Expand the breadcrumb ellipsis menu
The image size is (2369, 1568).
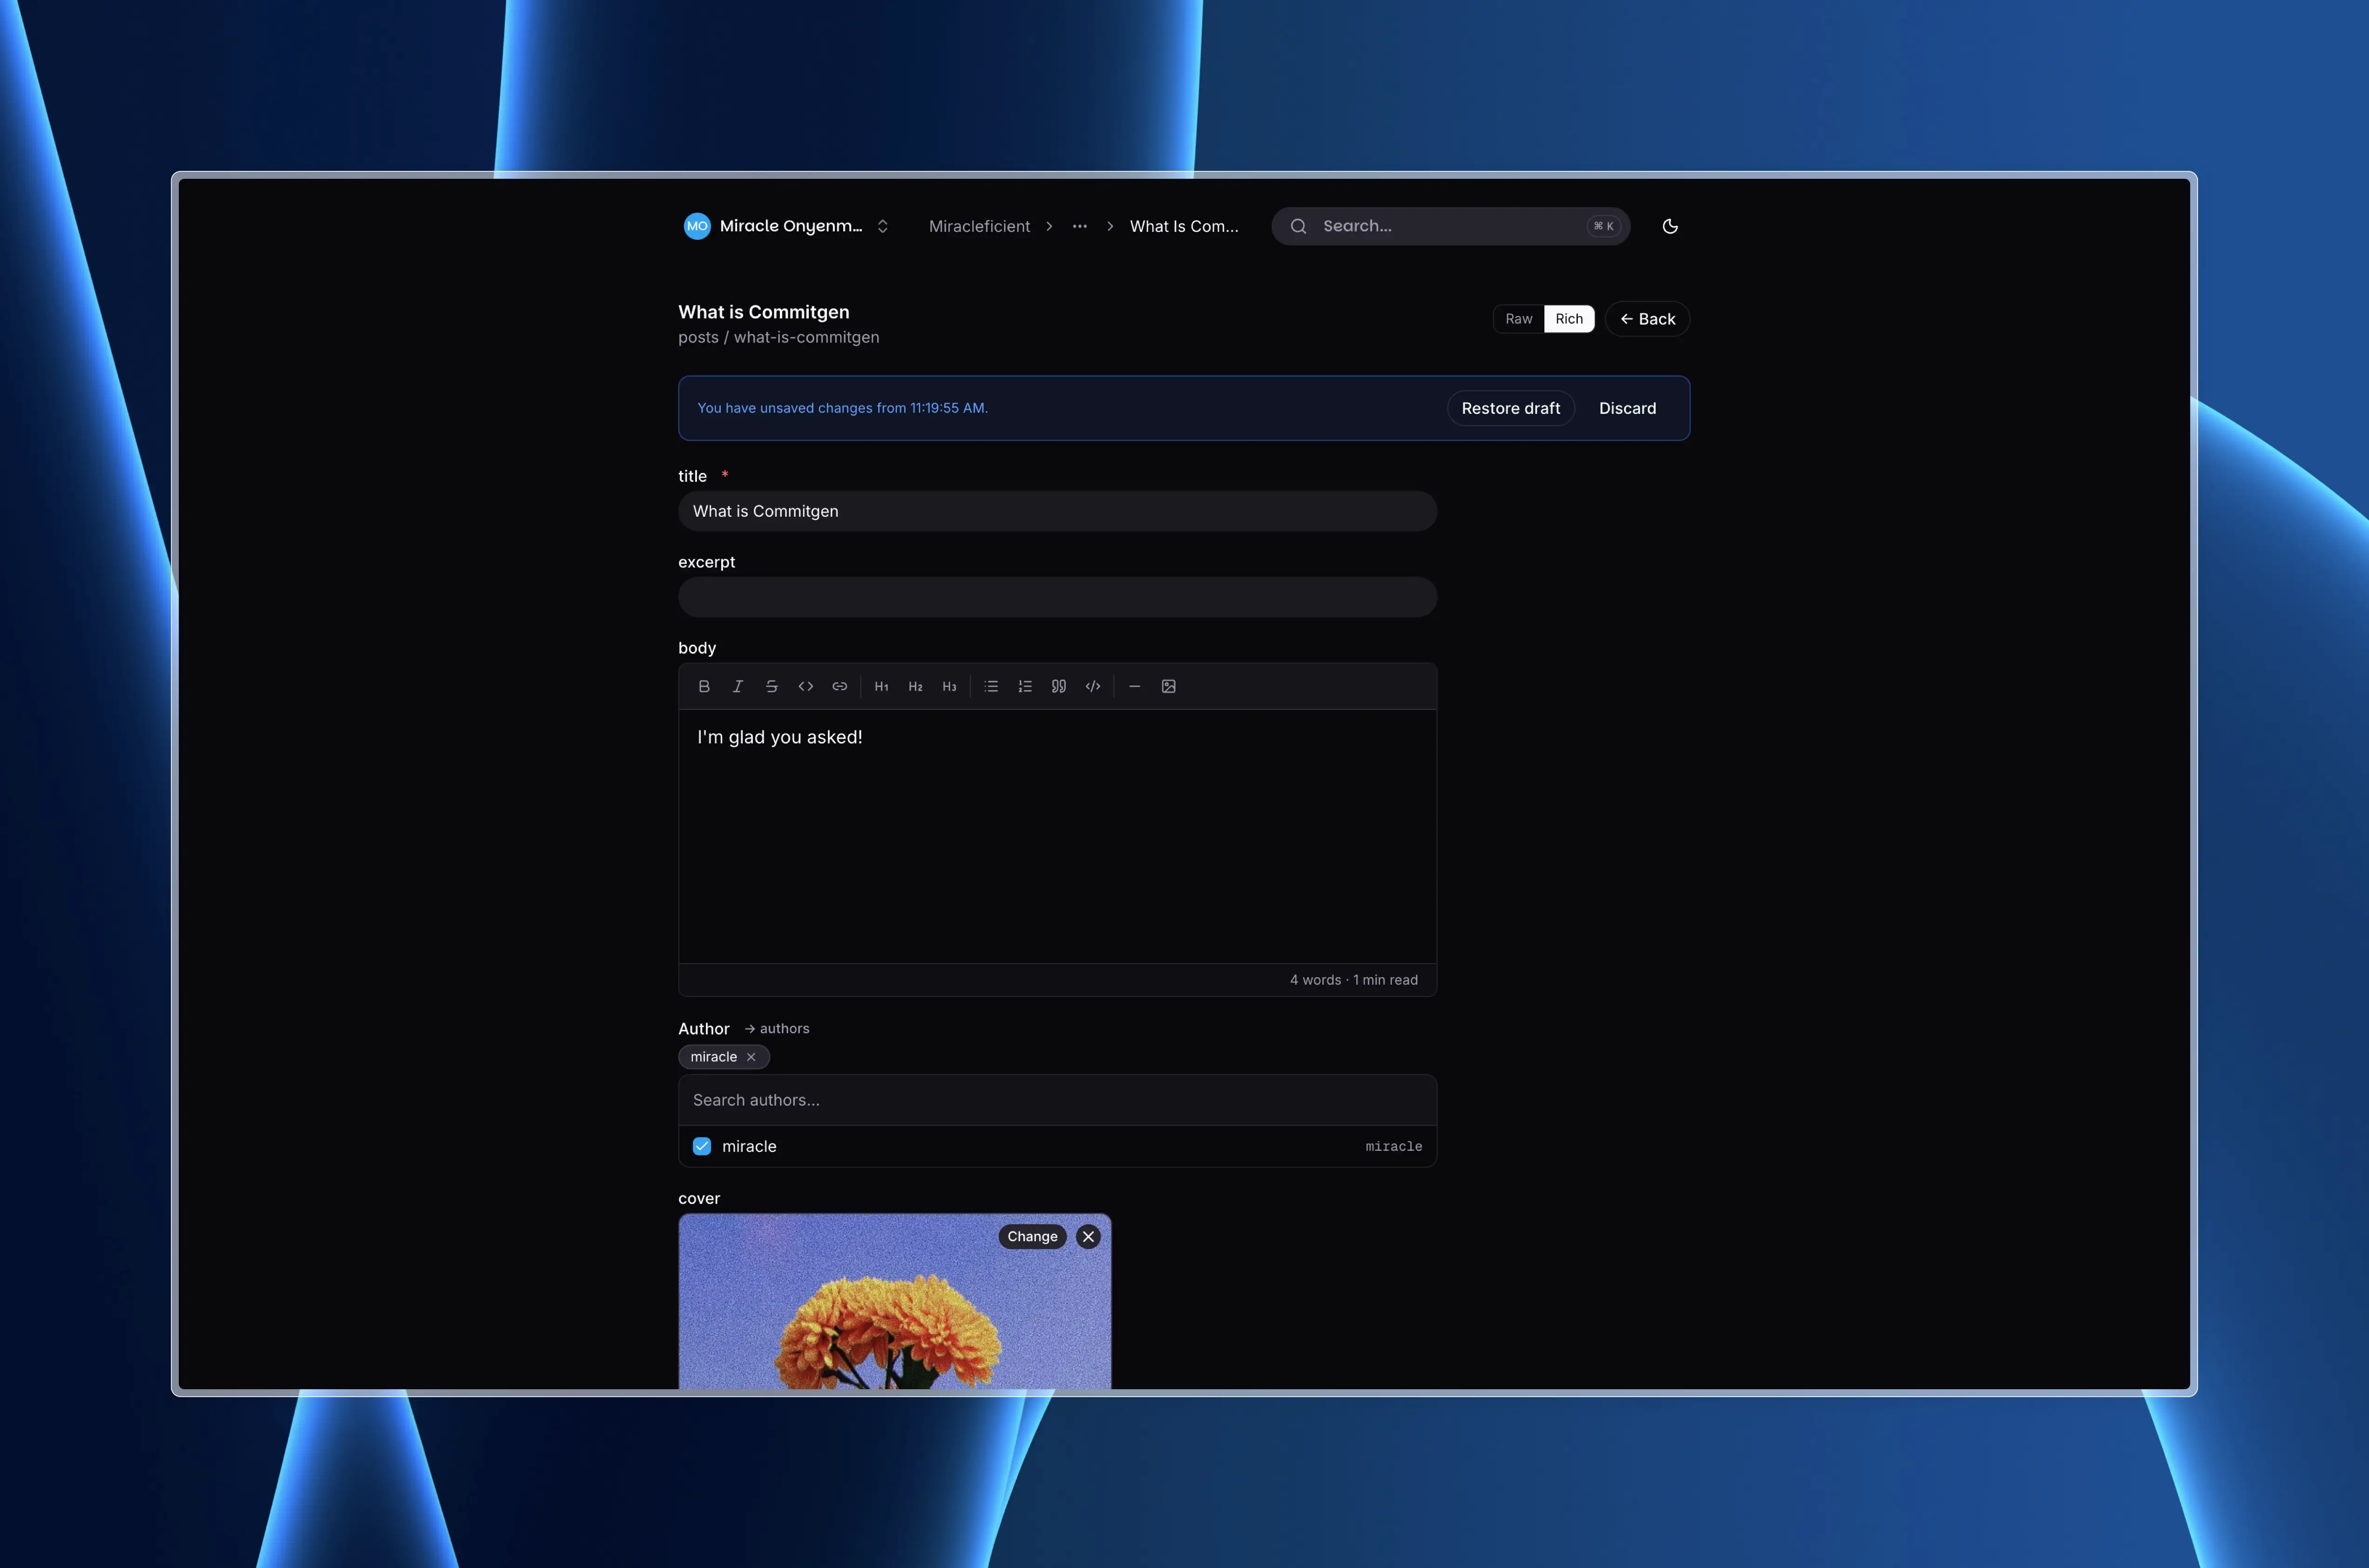(x=1080, y=226)
